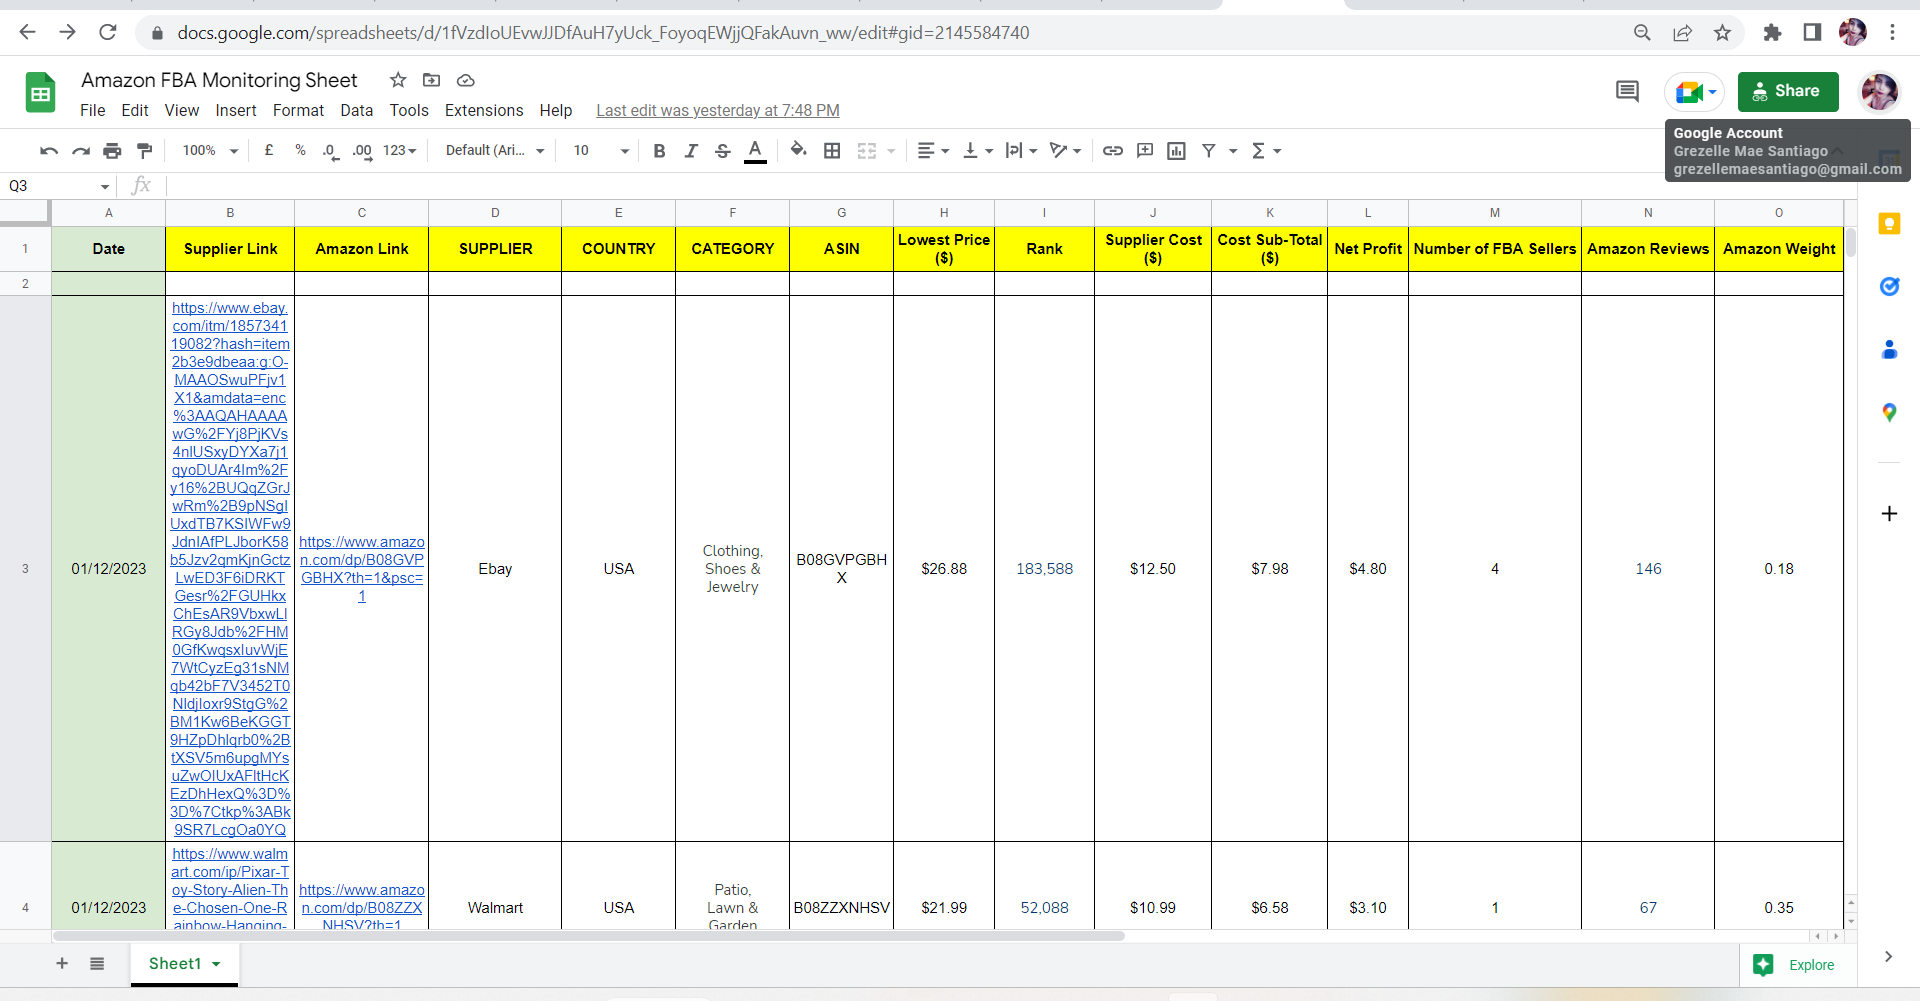The image size is (1920, 1001).
Task: Open Google Maps side panel icon
Action: 1889,412
